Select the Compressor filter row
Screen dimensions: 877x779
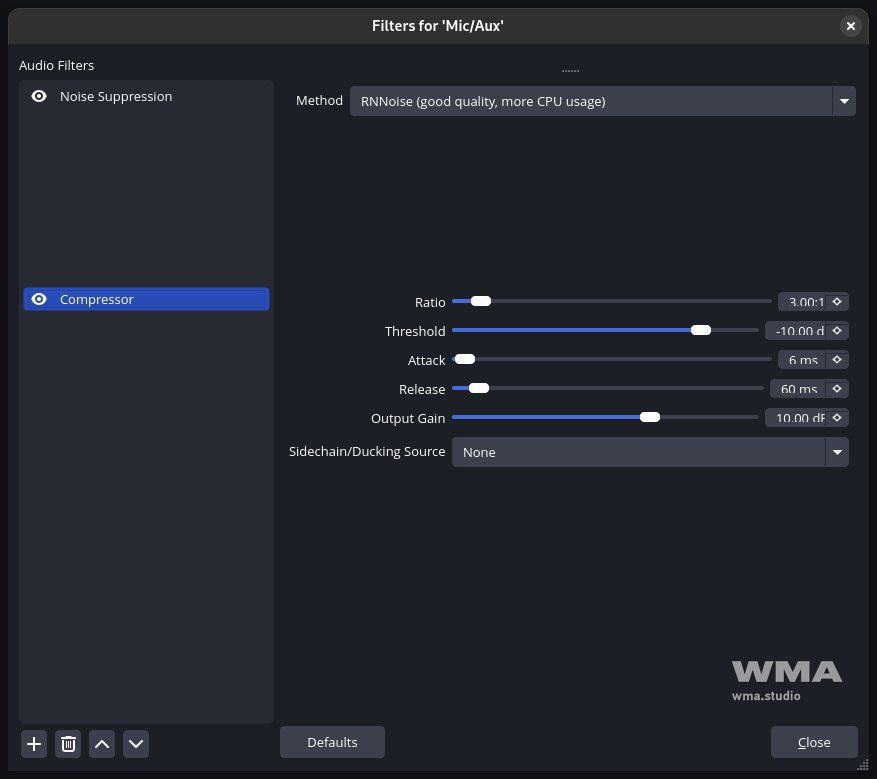point(146,299)
